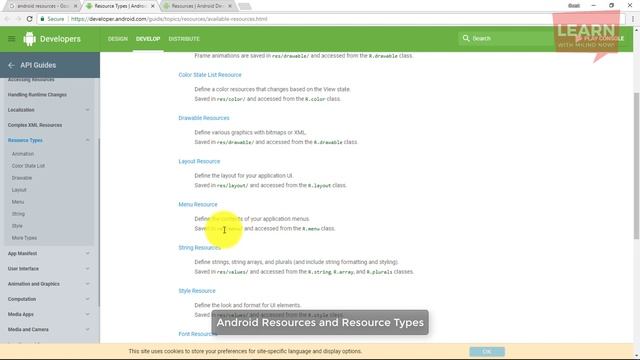This screenshot has width=640, height=360.
Task: Open the Style Resource link
Action: [x=197, y=291]
